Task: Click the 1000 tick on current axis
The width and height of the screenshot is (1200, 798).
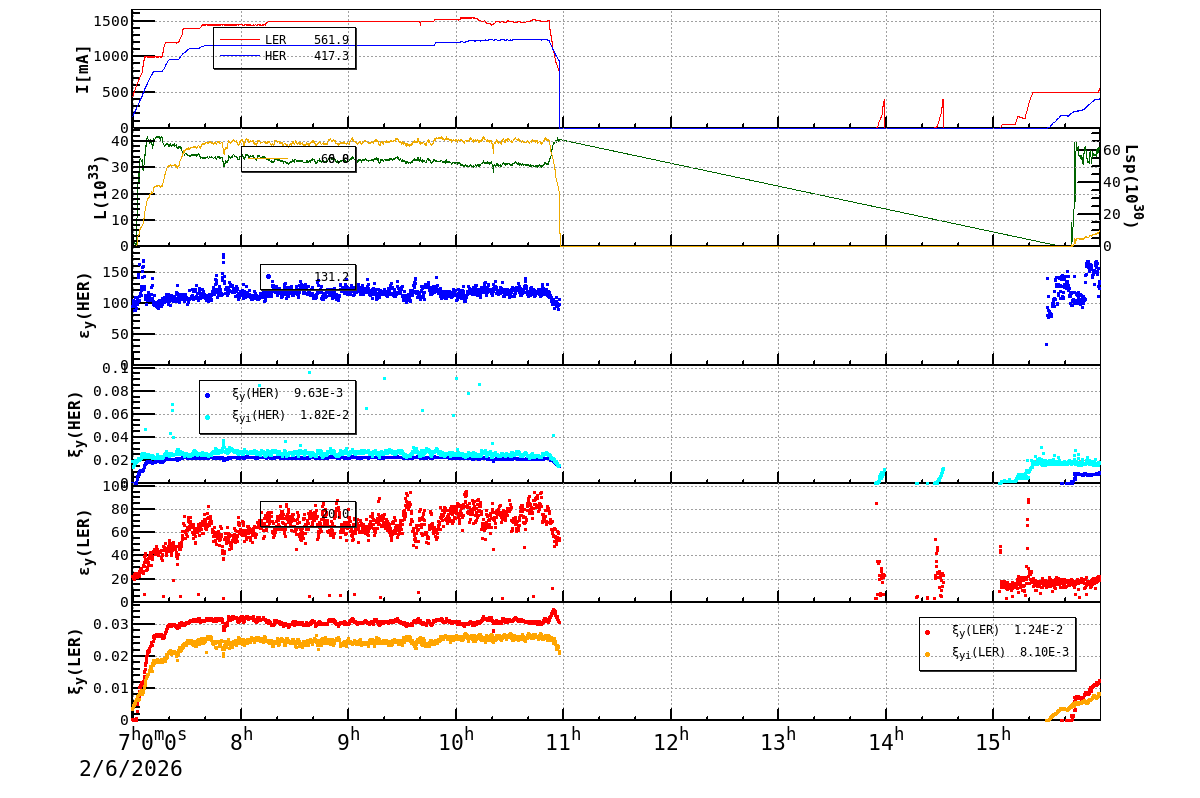Action: pos(110,57)
